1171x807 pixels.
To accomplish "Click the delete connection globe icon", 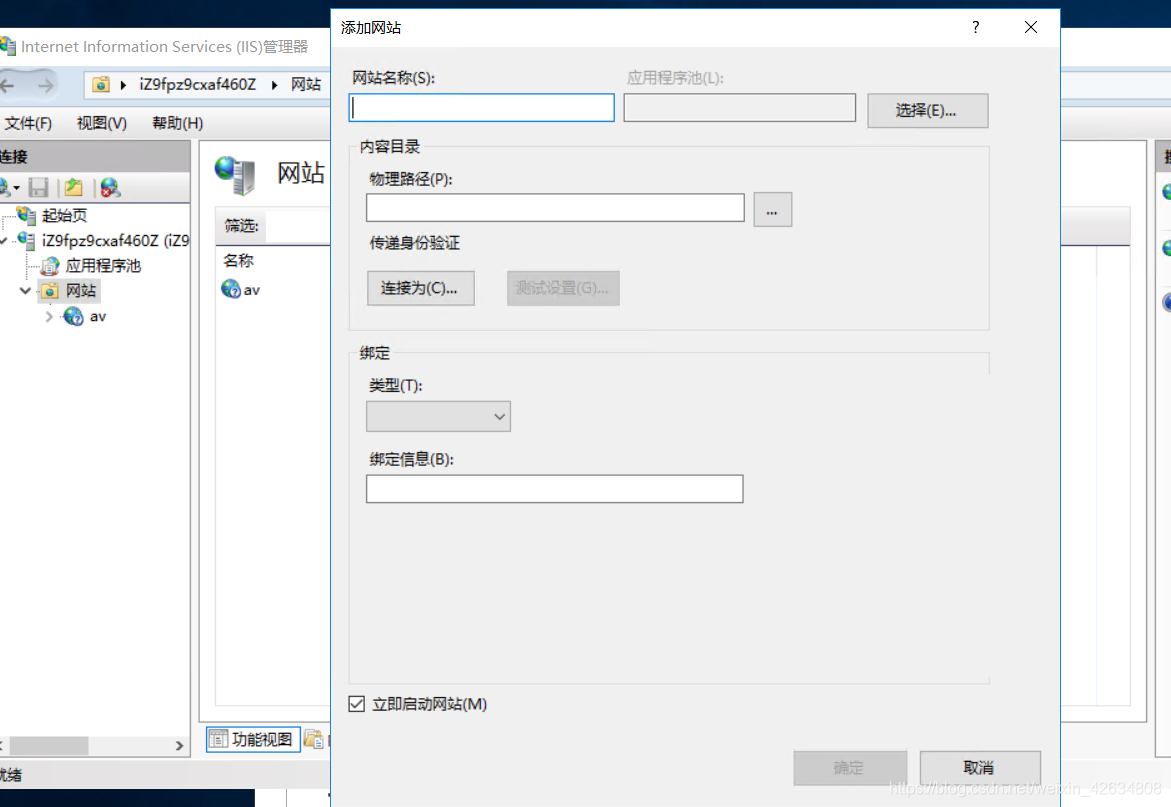I will click(x=110, y=187).
